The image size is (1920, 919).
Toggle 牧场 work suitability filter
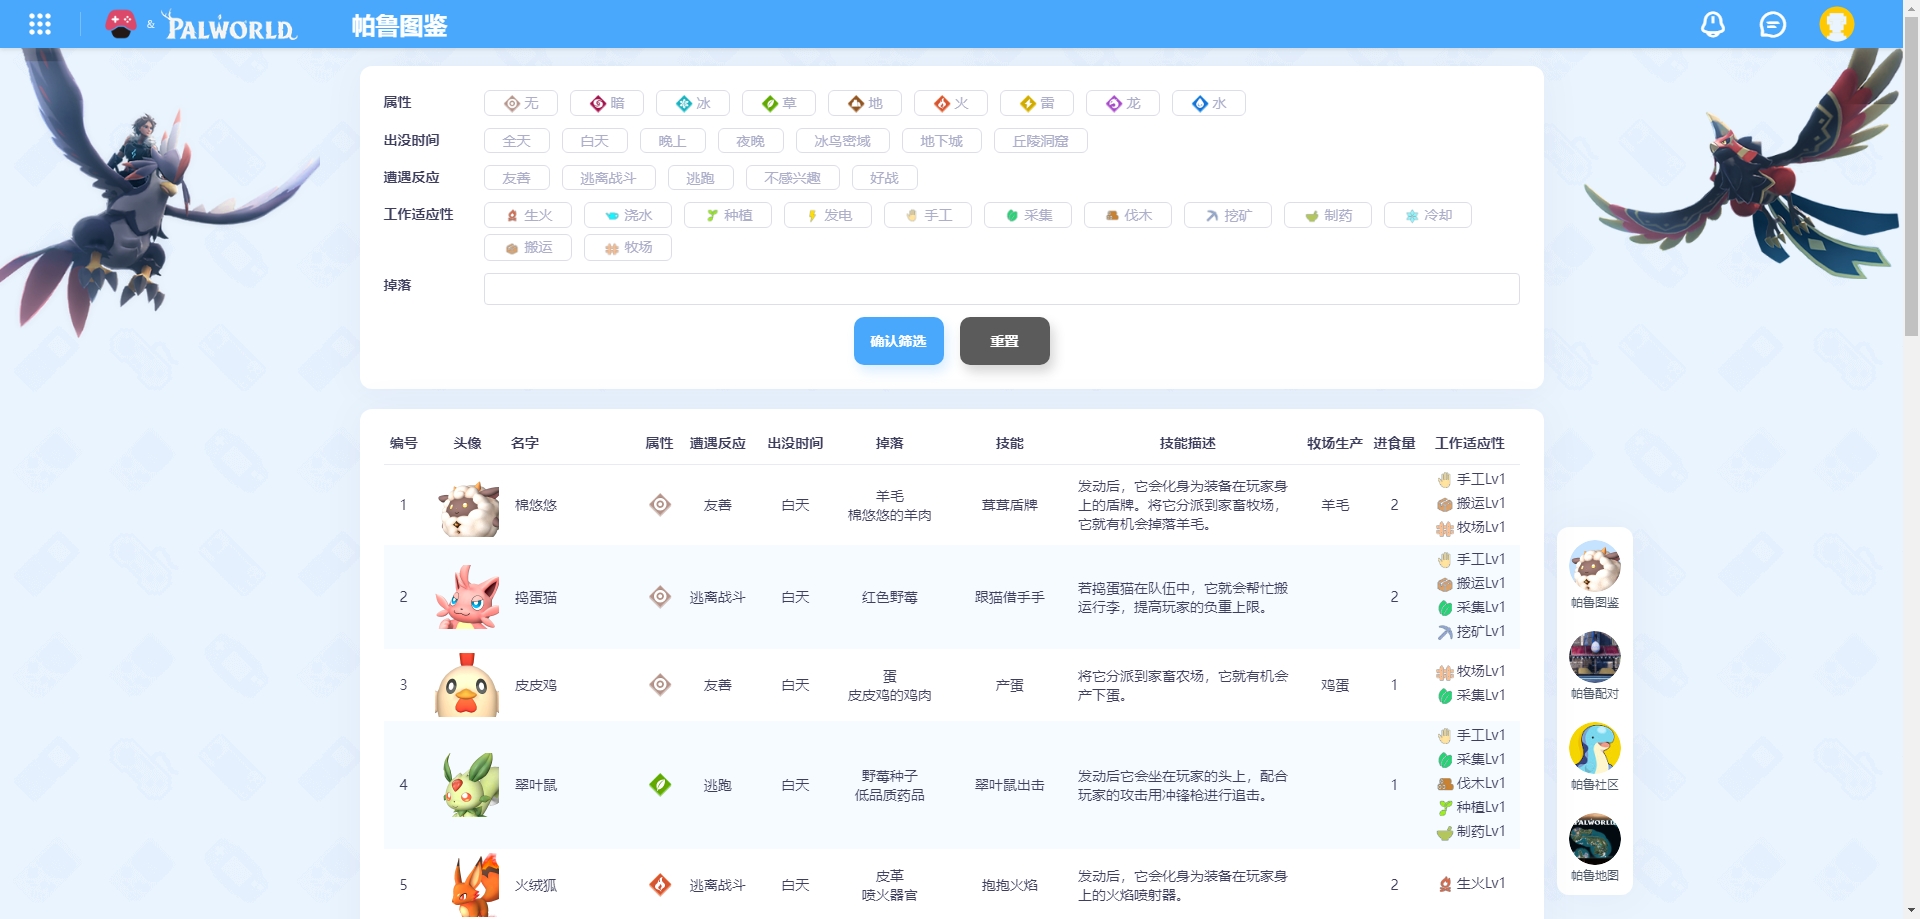pyautogui.click(x=628, y=247)
